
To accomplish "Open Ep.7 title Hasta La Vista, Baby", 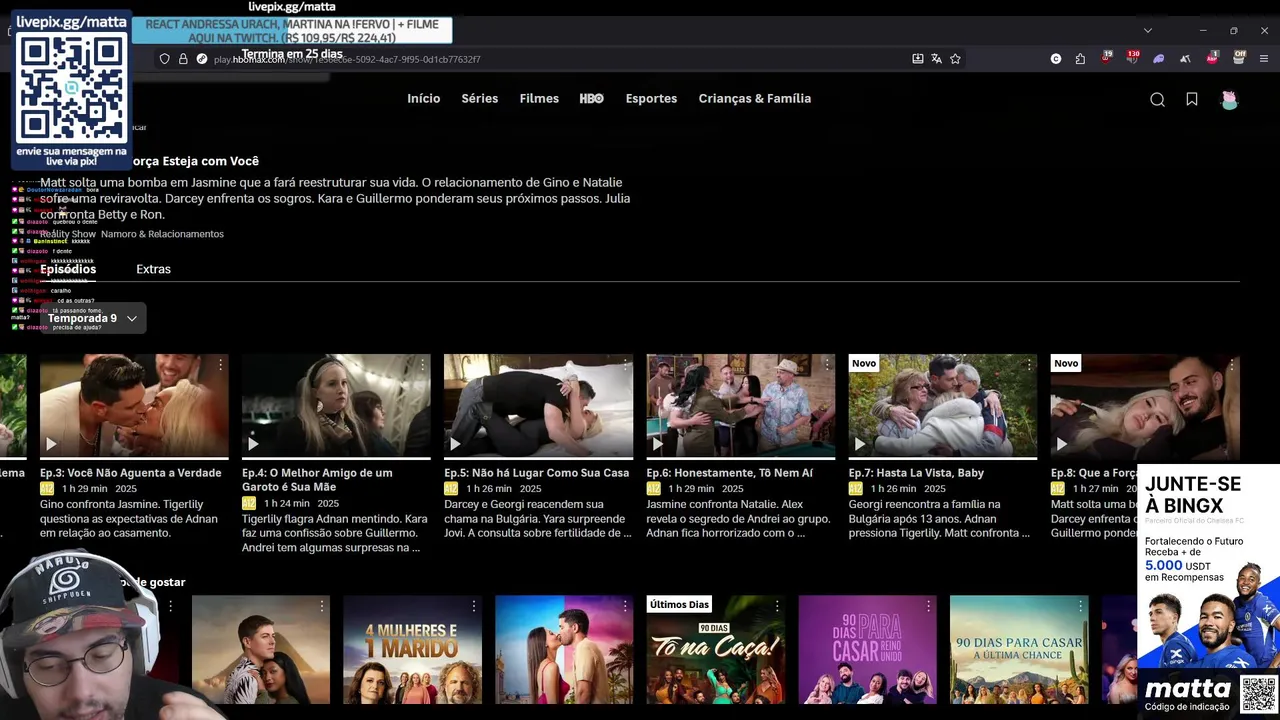I will 916,473.
